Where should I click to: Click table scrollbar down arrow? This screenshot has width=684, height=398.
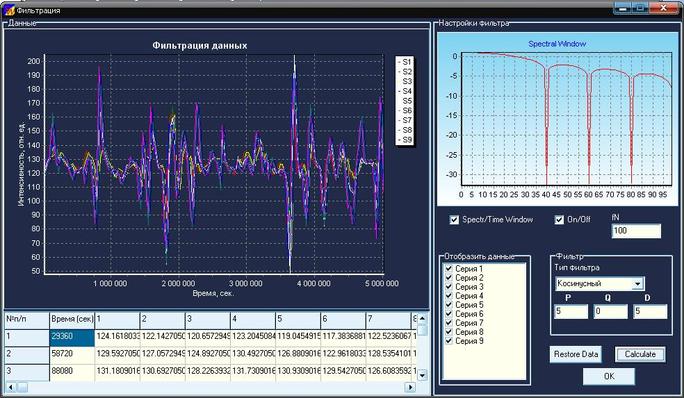(x=422, y=375)
